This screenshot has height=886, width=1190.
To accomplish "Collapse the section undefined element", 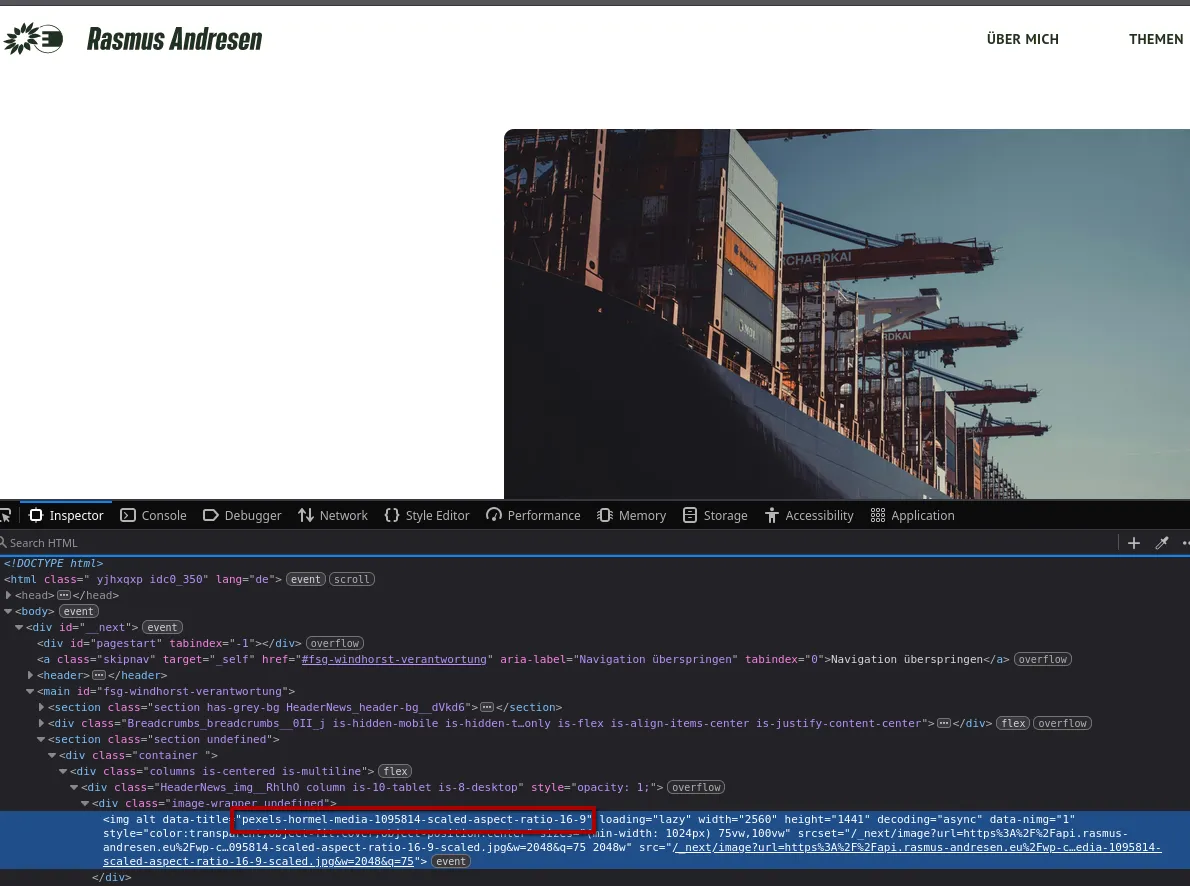I will click(41, 739).
